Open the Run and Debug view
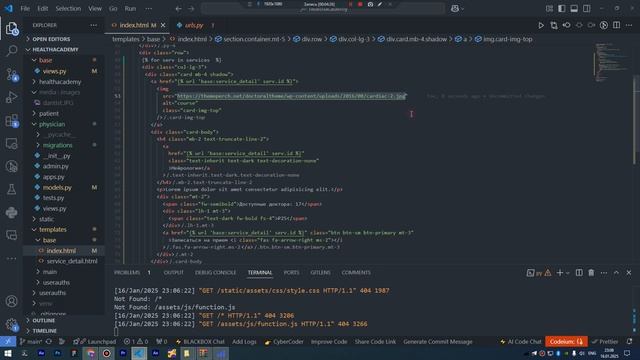640x360 pixels. (x=12, y=97)
